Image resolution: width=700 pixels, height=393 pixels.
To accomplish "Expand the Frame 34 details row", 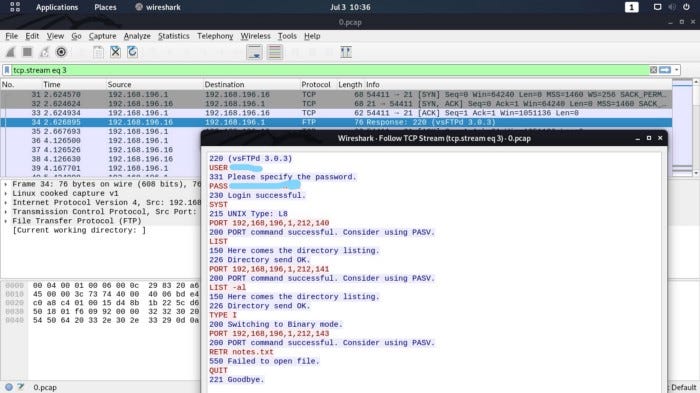I will pyautogui.click(x=6, y=184).
